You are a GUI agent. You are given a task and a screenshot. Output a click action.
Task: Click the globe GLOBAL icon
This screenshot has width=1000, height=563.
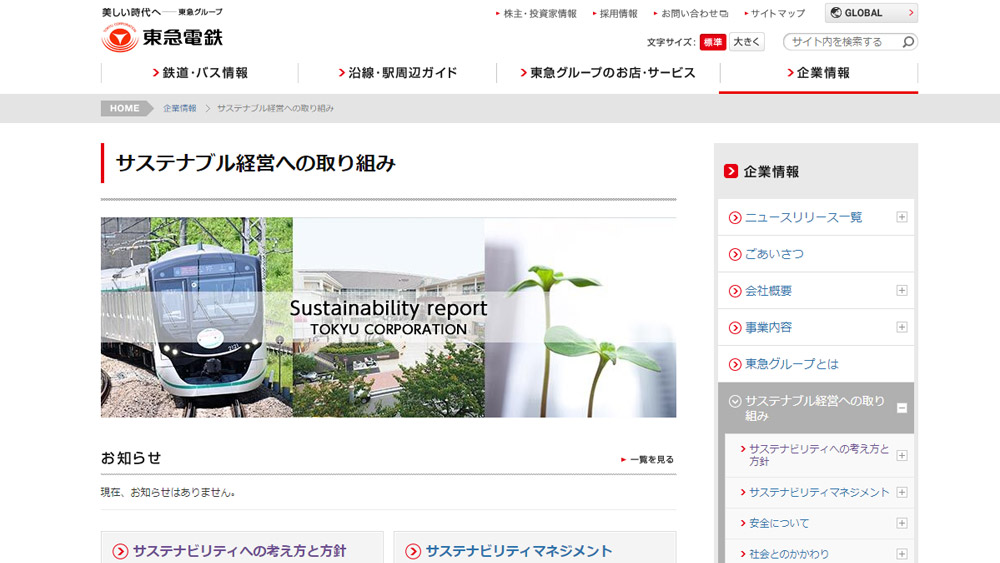(x=836, y=13)
